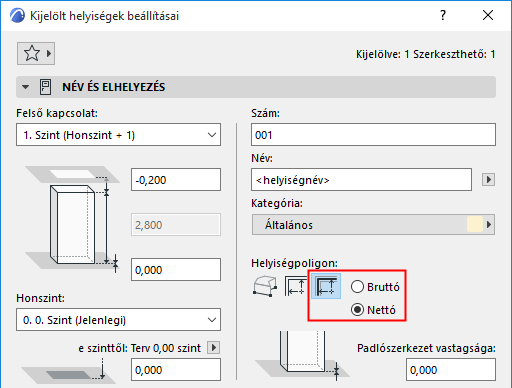Select the manual 3D zone polygon method icon
512x388 pixels.
265,286
